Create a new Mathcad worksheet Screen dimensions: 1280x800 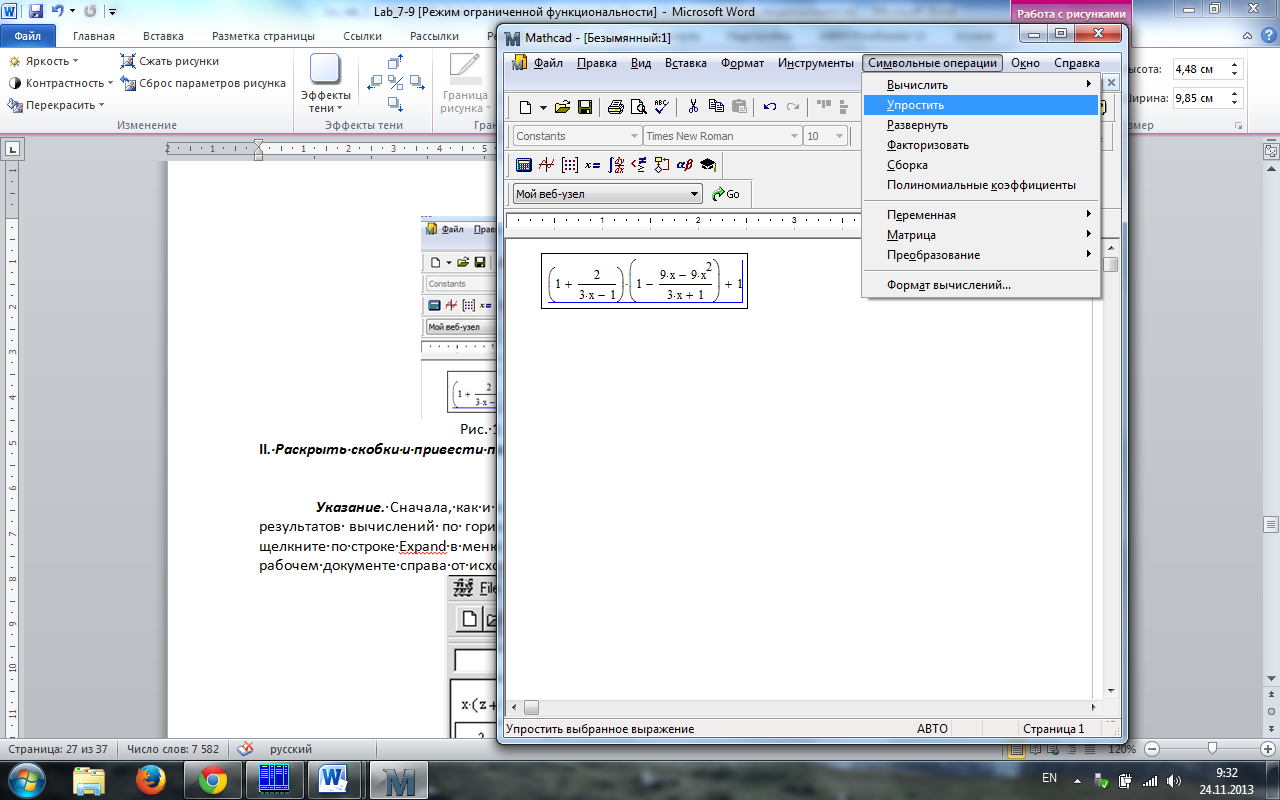(525, 107)
